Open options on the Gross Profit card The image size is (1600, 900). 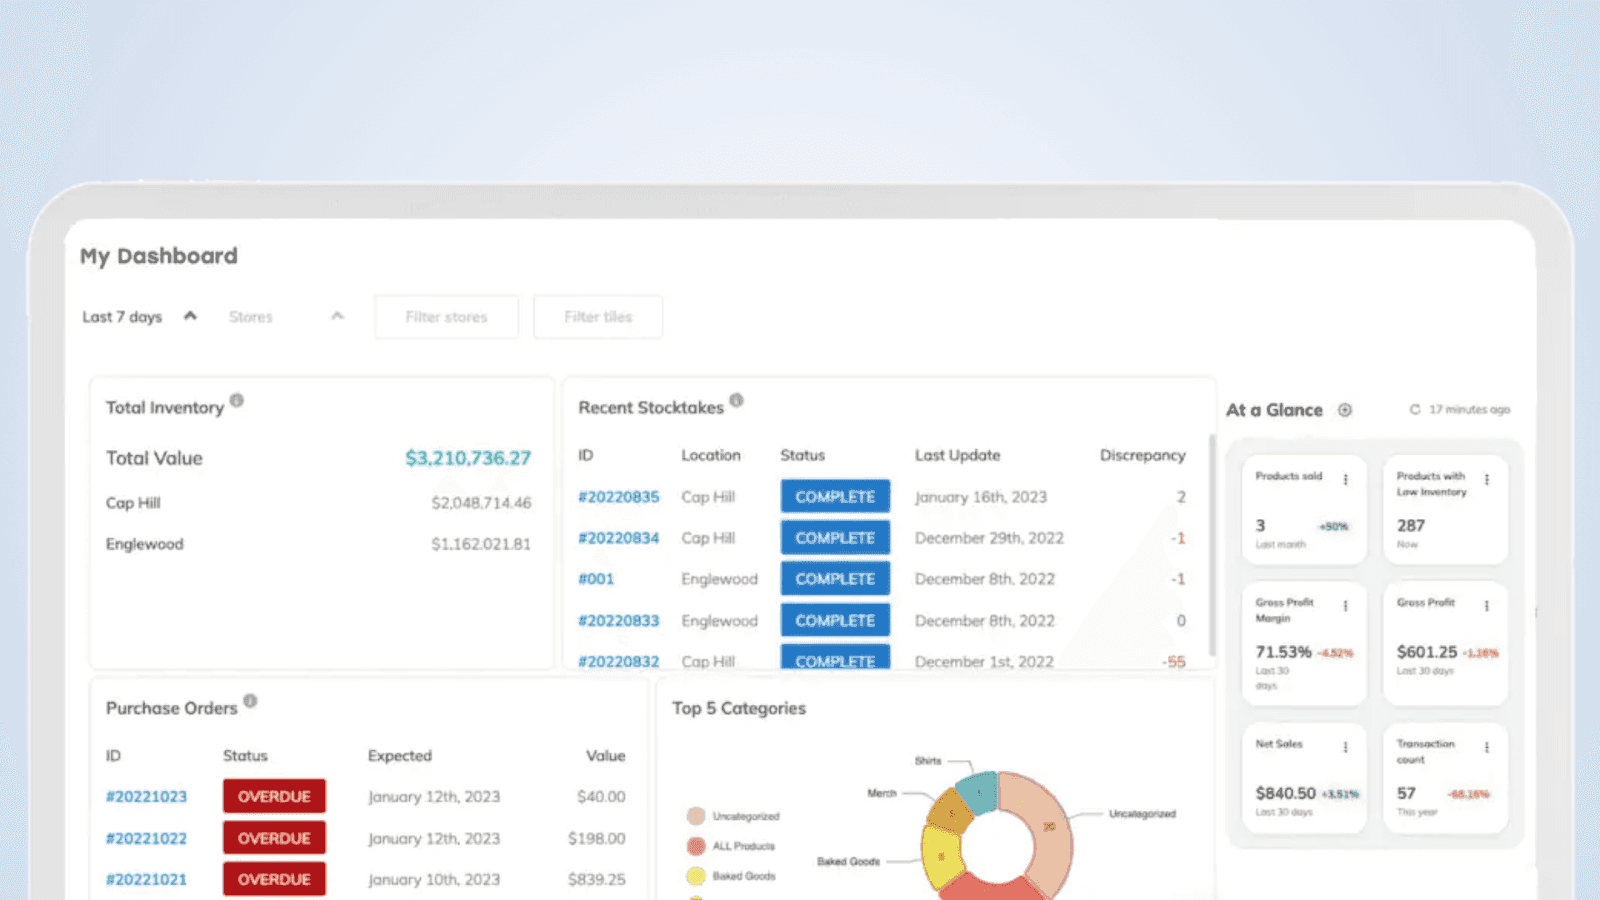click(x=1488, y=606)
